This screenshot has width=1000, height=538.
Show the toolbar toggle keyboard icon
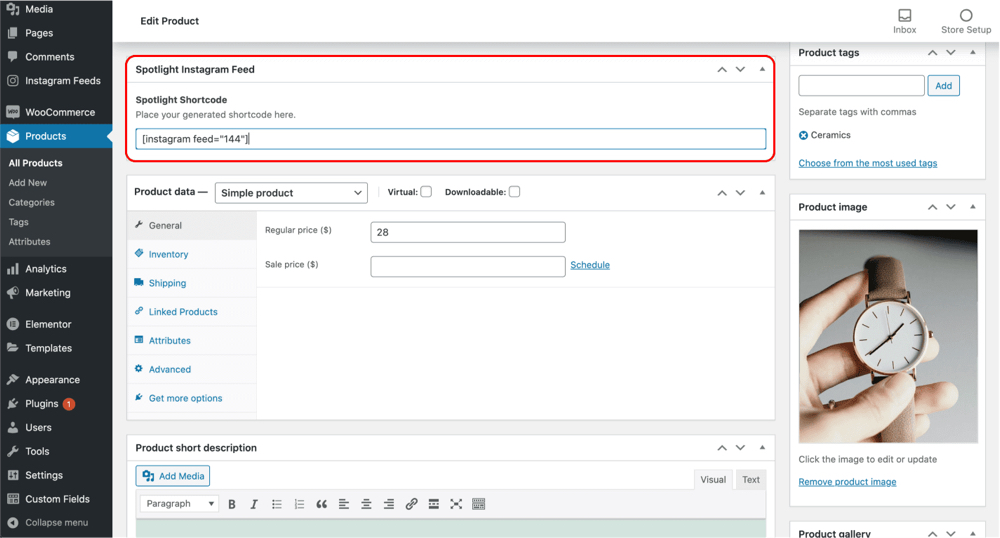[478, 504]
